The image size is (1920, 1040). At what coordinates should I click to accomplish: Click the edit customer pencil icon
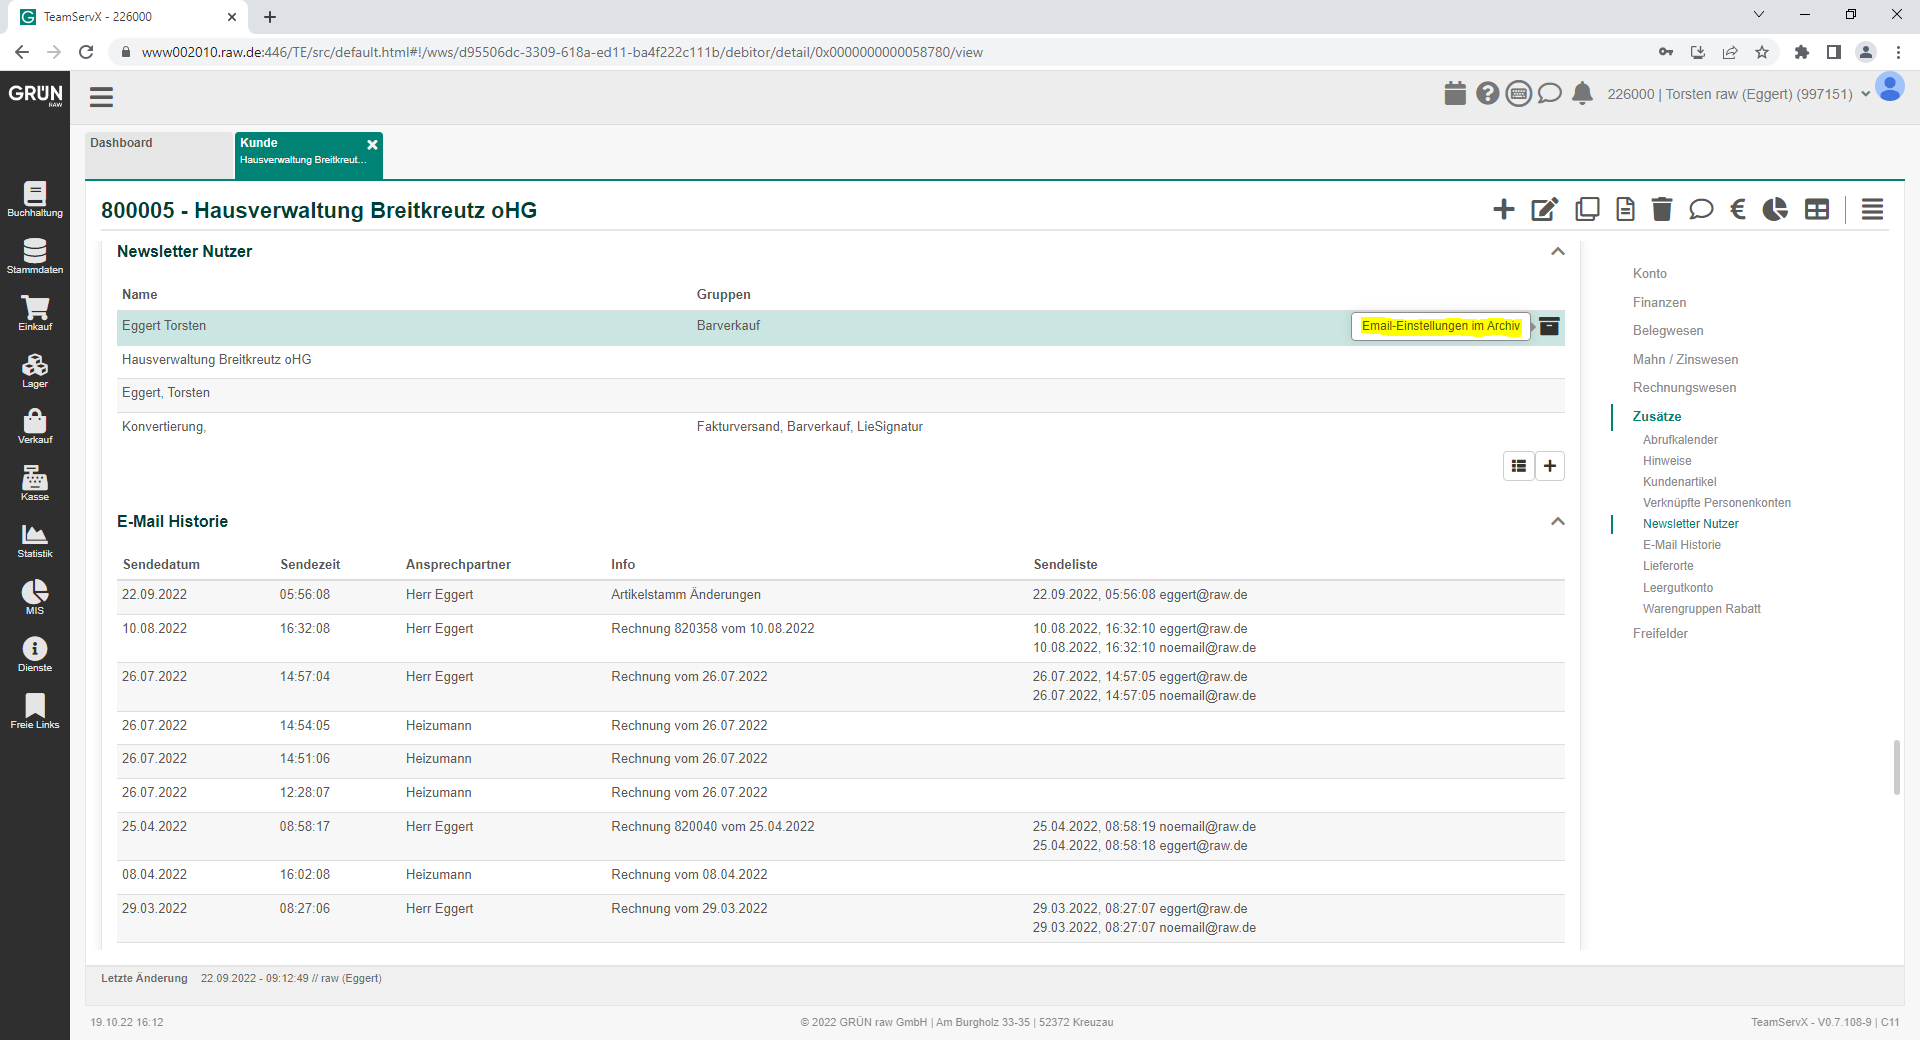pos(1544,209)
